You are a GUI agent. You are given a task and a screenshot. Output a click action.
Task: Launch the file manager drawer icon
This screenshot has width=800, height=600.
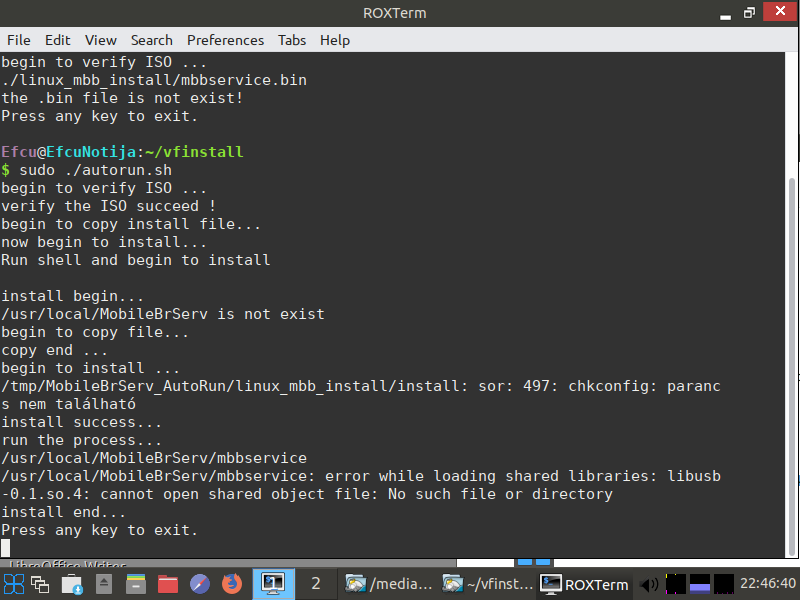click(x=136, y=584)
